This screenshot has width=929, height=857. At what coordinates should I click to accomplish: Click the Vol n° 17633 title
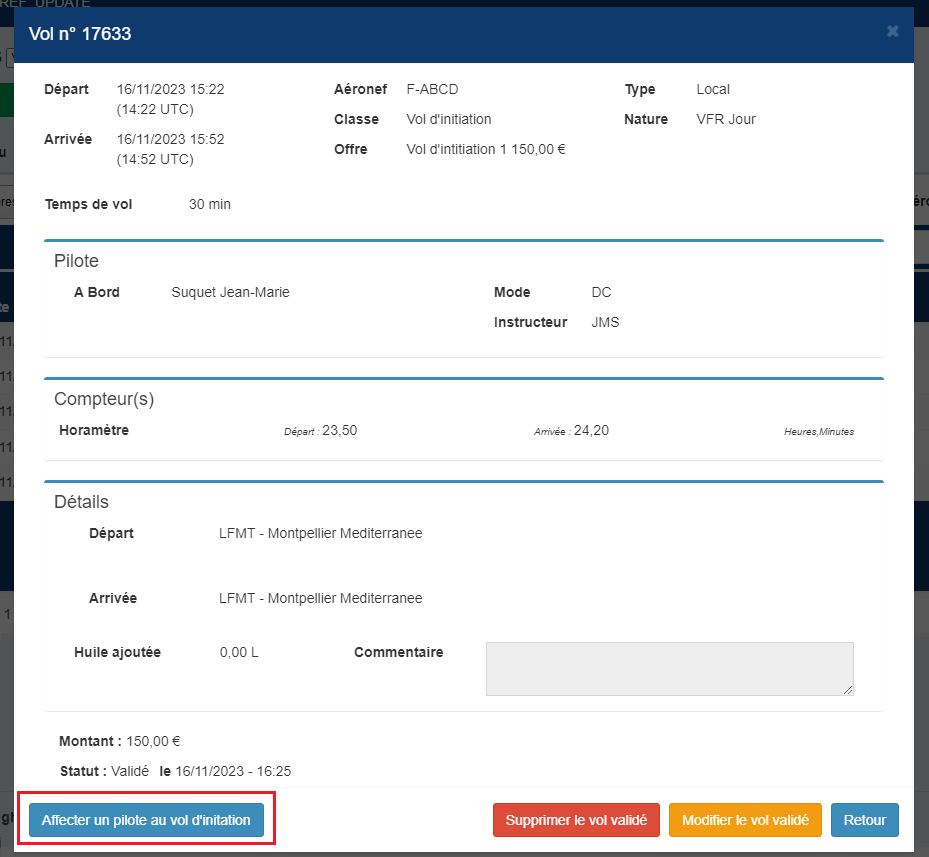[80, 34]
